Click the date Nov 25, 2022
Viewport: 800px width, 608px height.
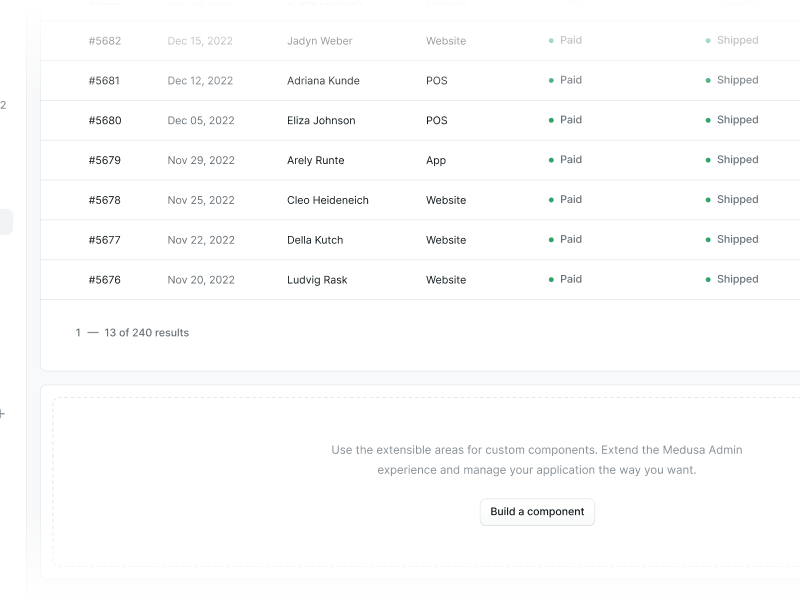[x=201, y=200]
